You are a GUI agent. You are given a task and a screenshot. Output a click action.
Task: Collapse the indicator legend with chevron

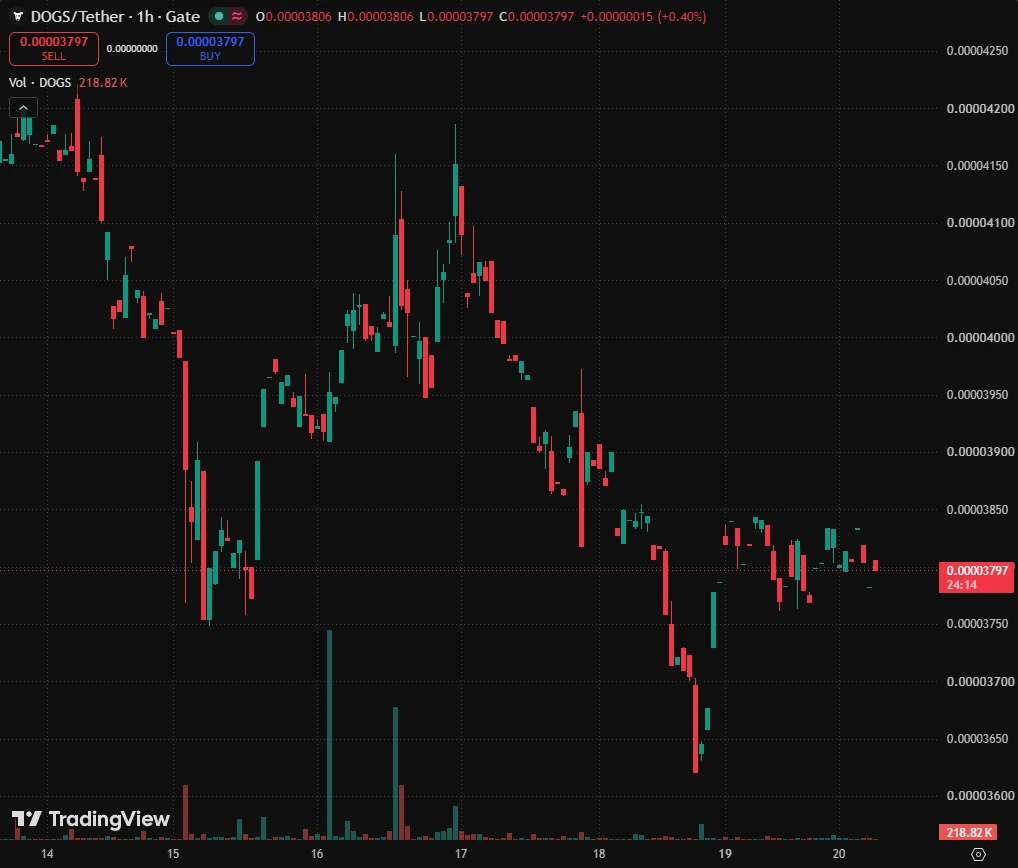23,108
